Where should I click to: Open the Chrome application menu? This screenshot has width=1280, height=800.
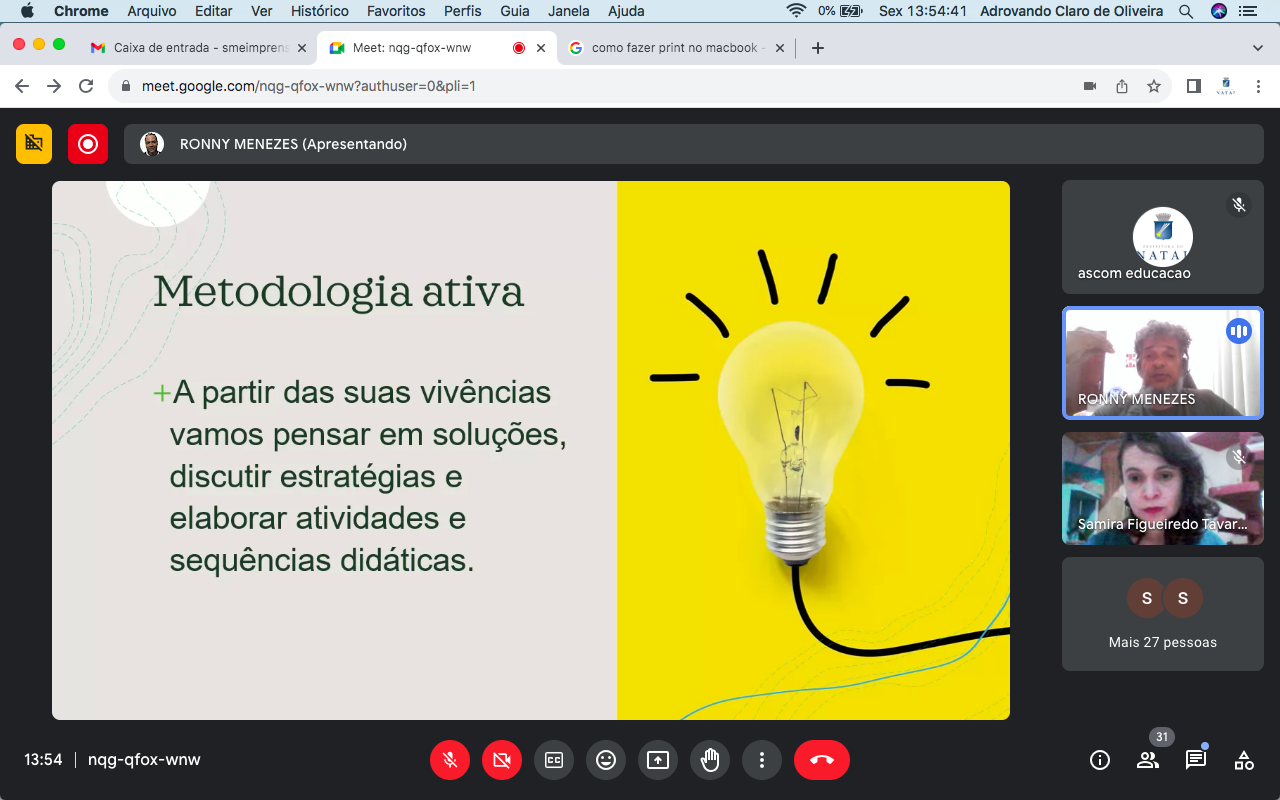[x=81, y=11]
